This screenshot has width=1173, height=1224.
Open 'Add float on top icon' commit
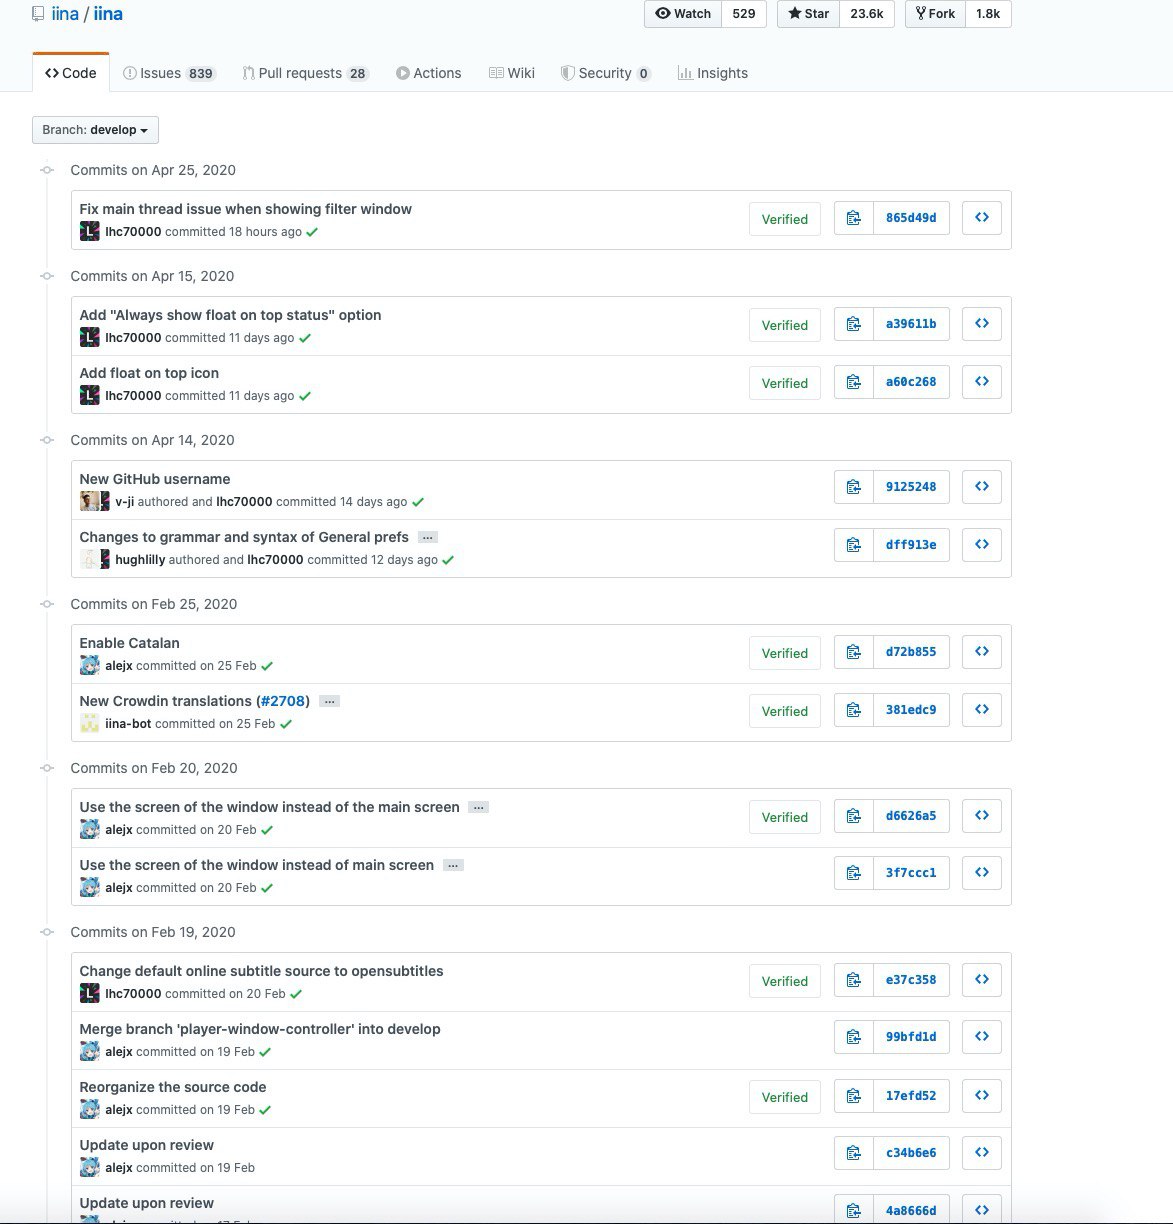pyautogui.click(x=149, y=373)
